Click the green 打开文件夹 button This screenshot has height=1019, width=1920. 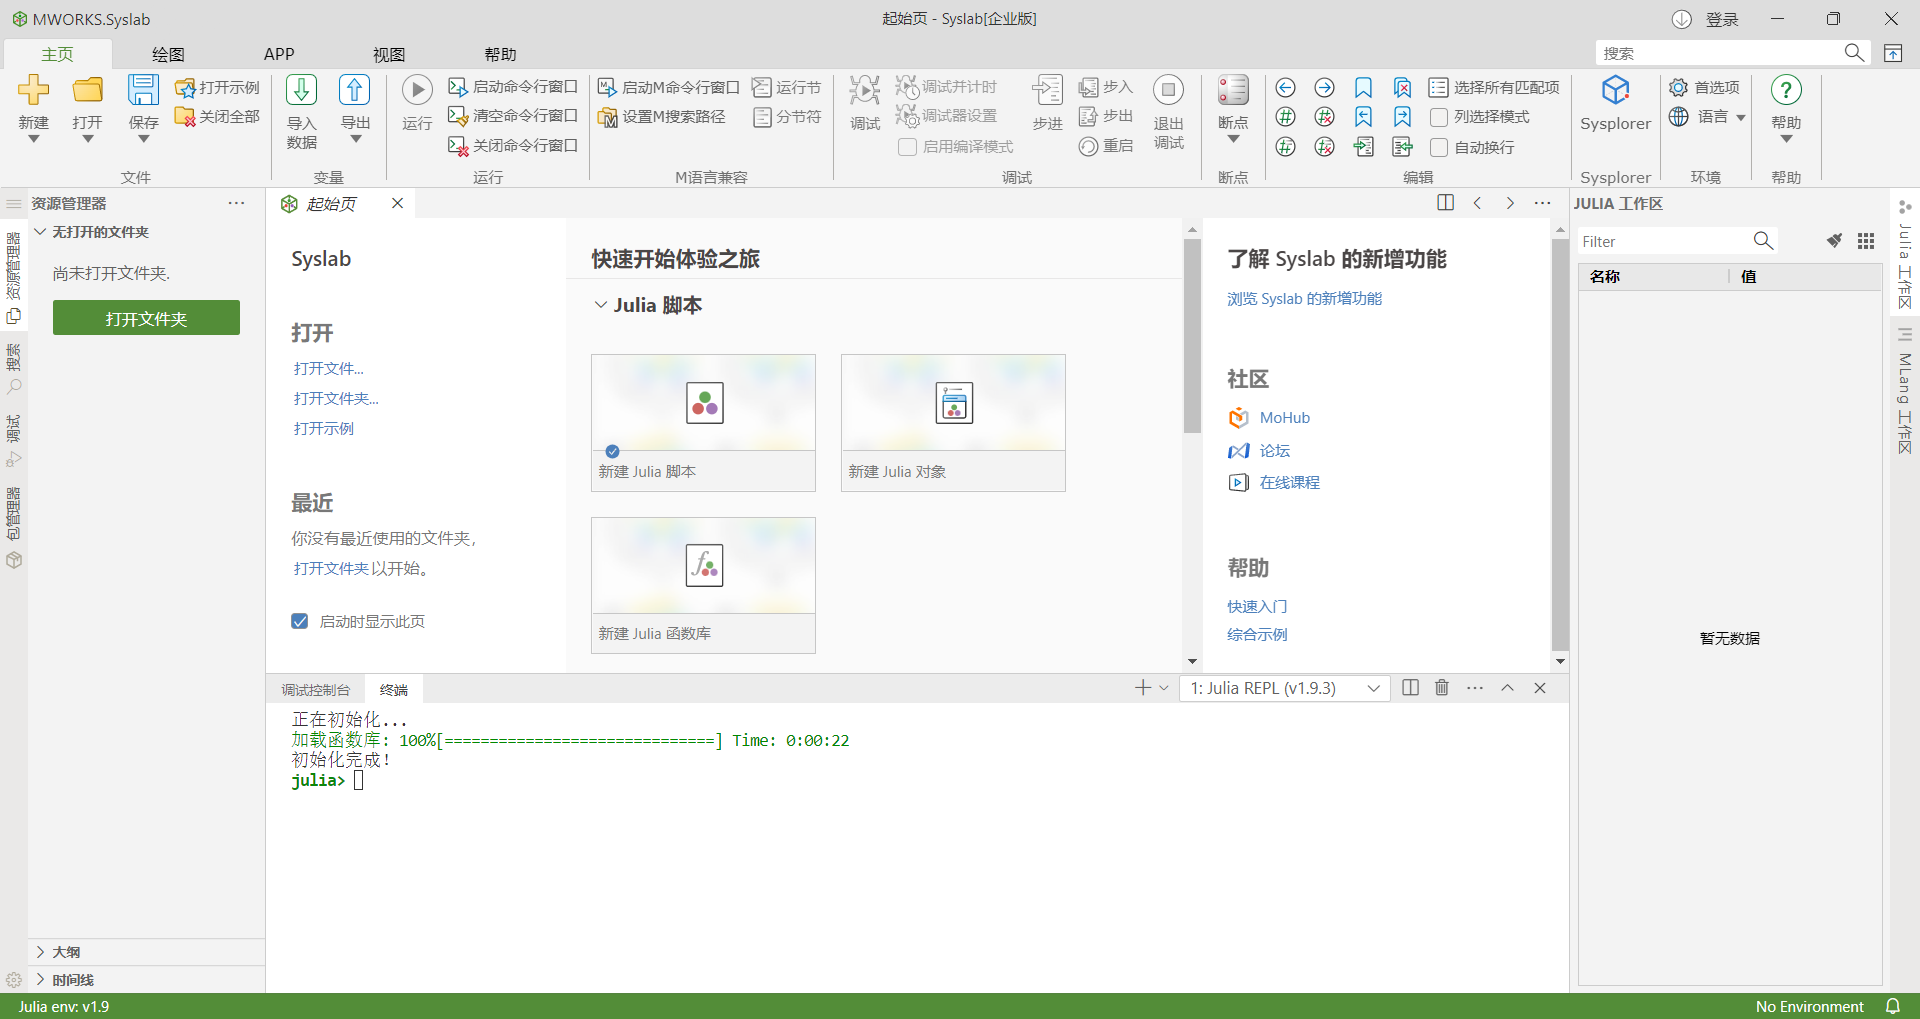[x=146, y=319]
